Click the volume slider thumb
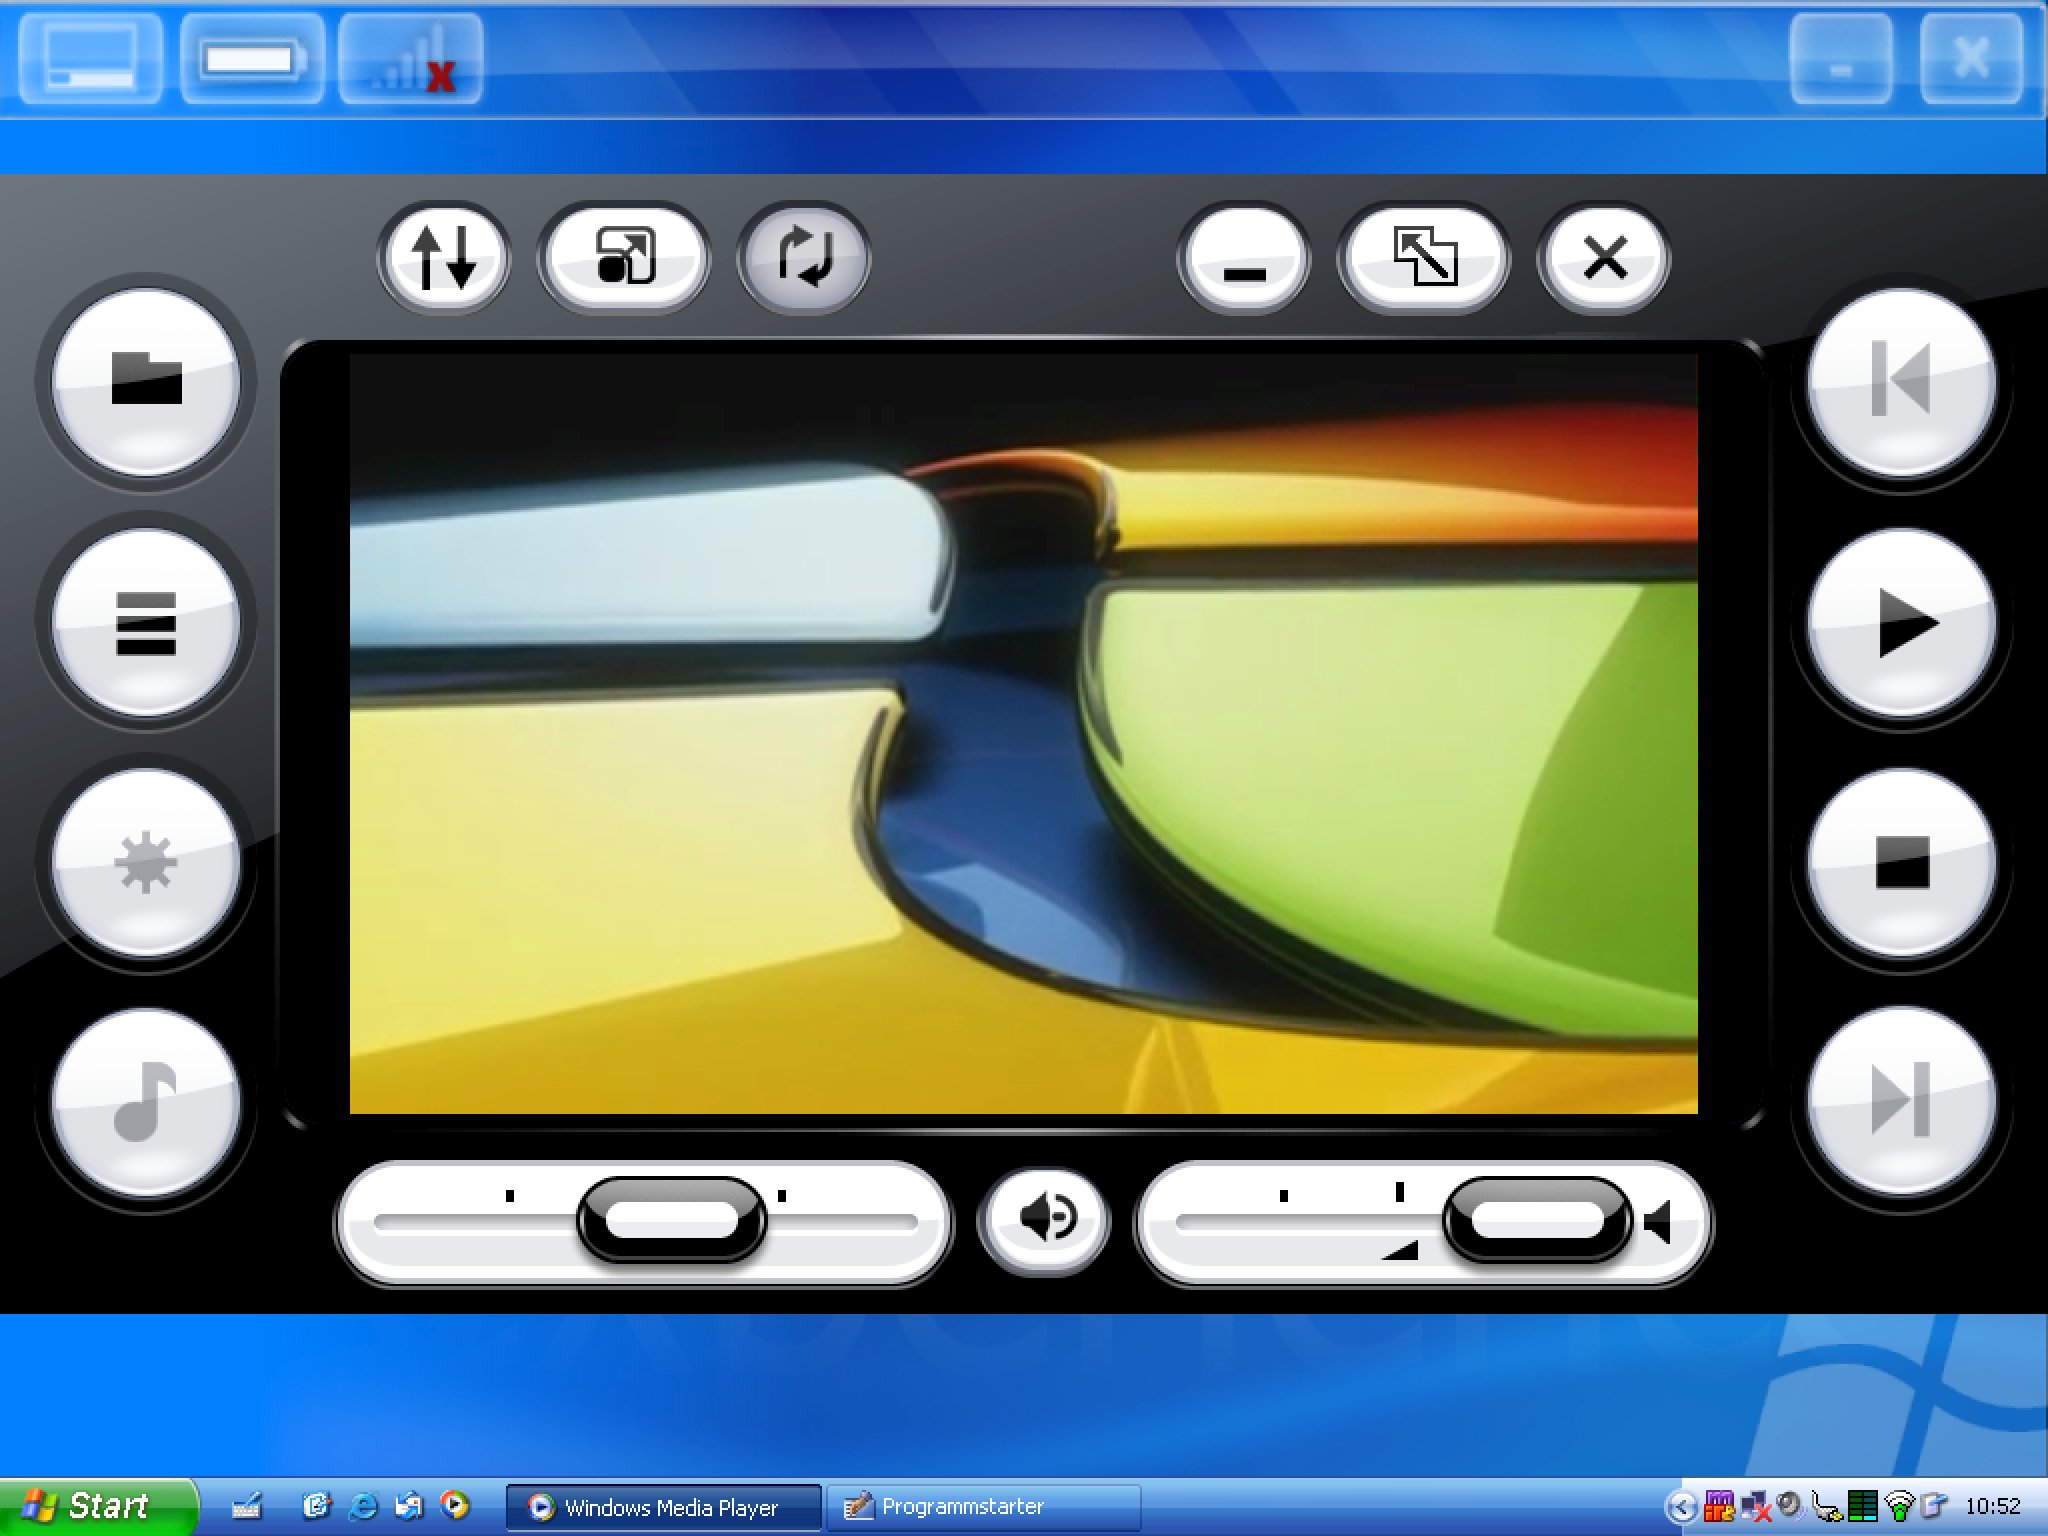This screenshot has width=2048, height=1536. click(1538, 1219)
